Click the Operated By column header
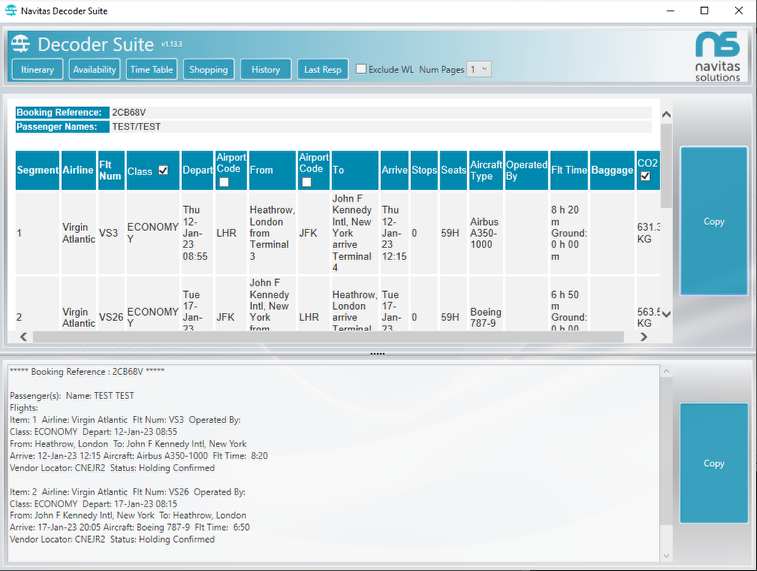Image resolution: width=757 pixels, height=571 pixels. coord(526,170)
